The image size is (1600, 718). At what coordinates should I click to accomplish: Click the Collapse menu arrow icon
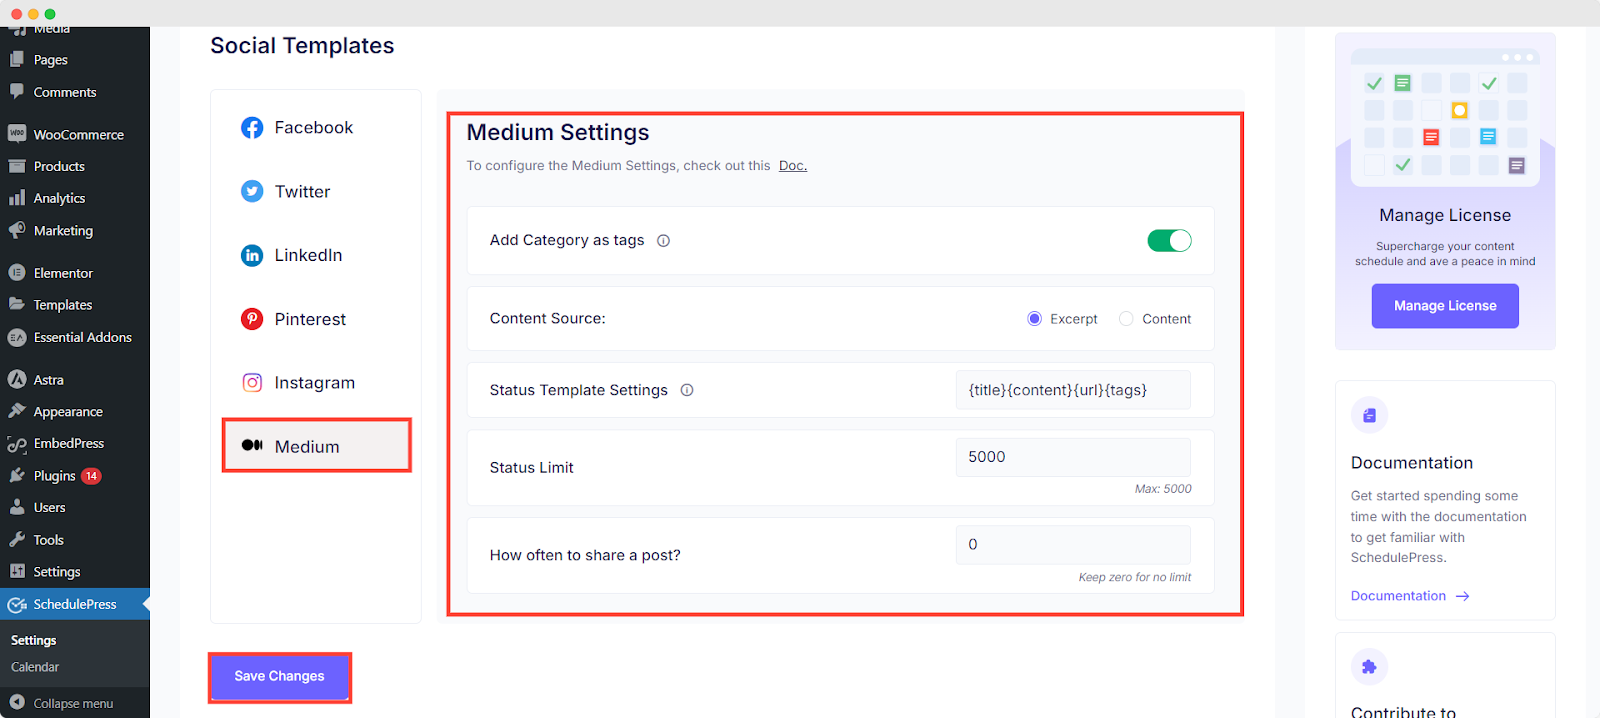coord(17,702)
